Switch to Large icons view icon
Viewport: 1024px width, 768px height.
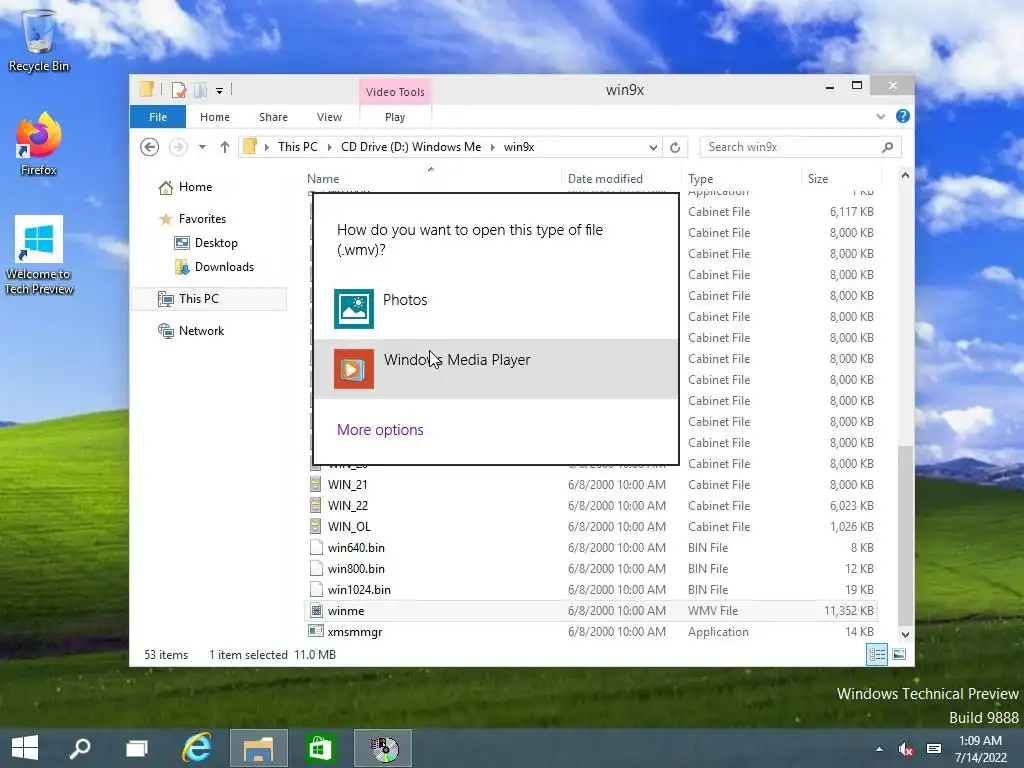pos(899,654)
